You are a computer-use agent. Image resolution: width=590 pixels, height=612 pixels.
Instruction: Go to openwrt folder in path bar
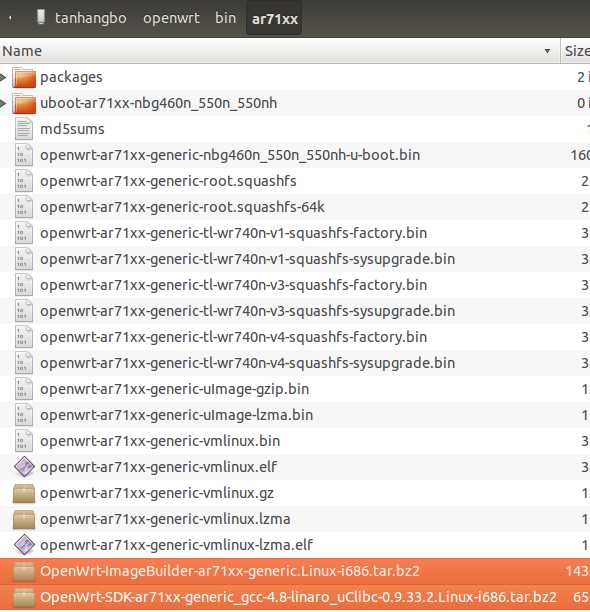point(171,18)
